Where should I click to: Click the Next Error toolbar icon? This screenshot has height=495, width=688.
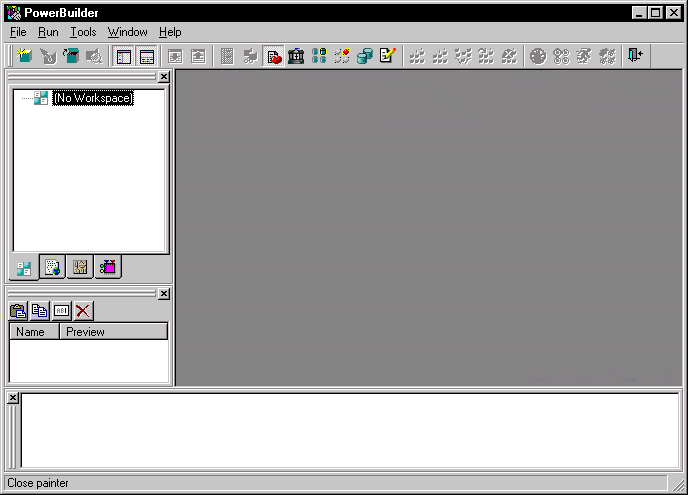coord(176,56)
